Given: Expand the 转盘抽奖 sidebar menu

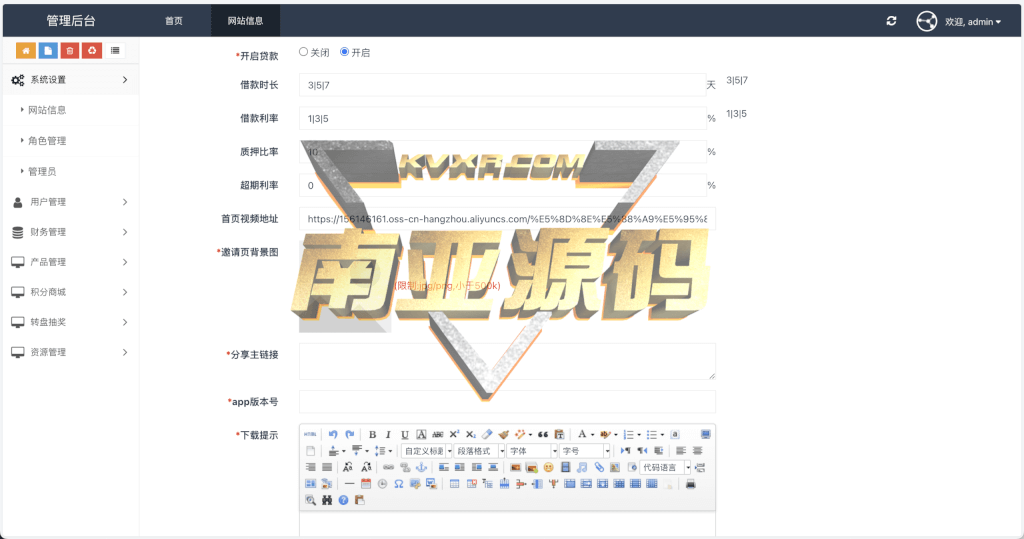Looking at the screenshot, I should [69, 322].
